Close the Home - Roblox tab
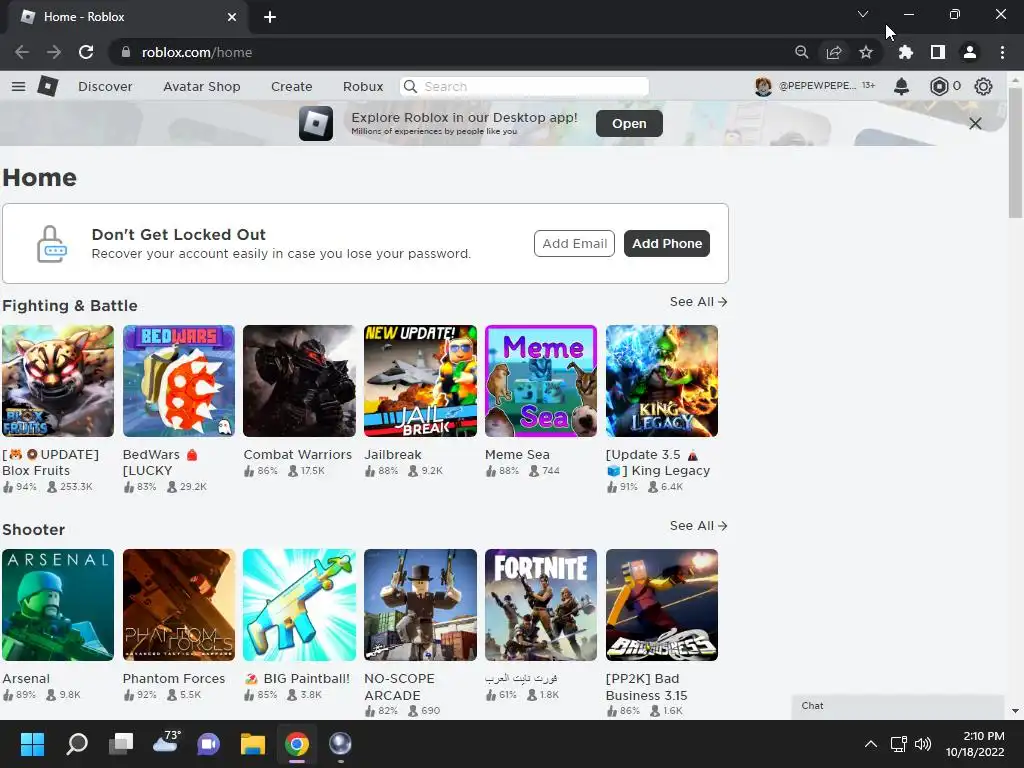 point(232,17)
